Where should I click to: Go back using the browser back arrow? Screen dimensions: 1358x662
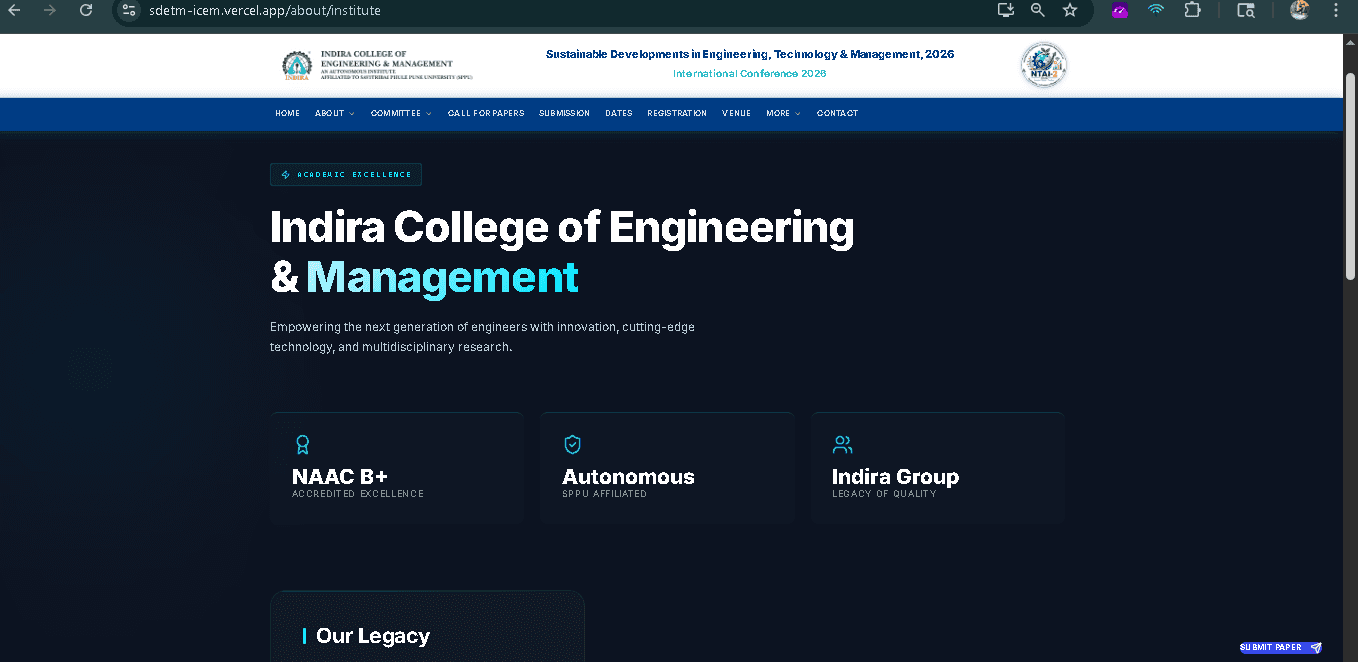point(14,10)
